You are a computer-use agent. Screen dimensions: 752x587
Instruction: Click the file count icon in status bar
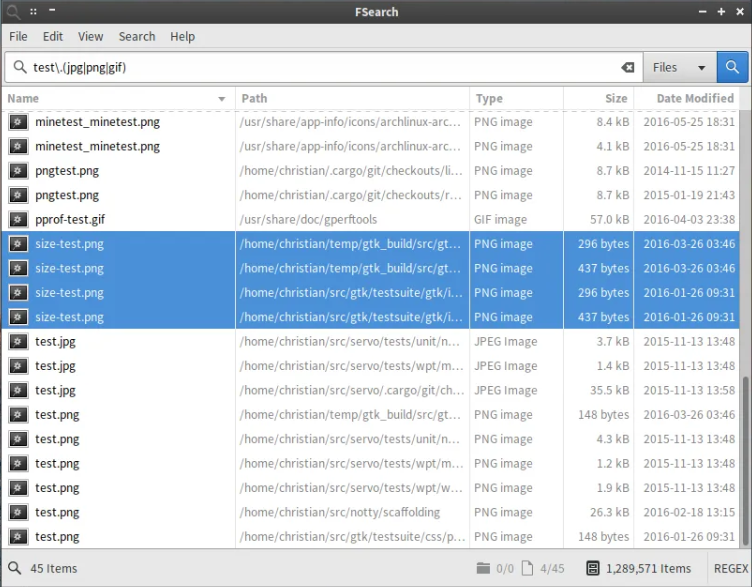point(527,568)
